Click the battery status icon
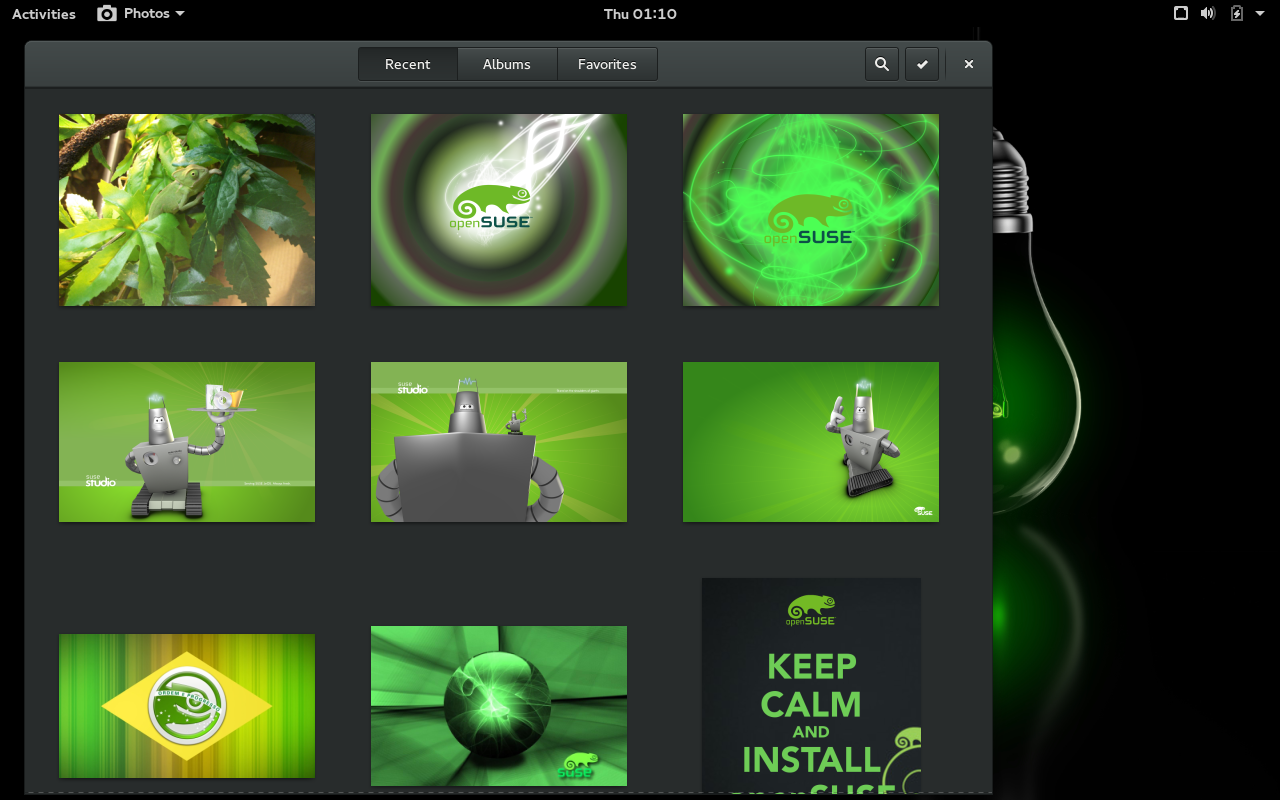This screenshot has height=800, width=1280. click(x=1237, y=13)
